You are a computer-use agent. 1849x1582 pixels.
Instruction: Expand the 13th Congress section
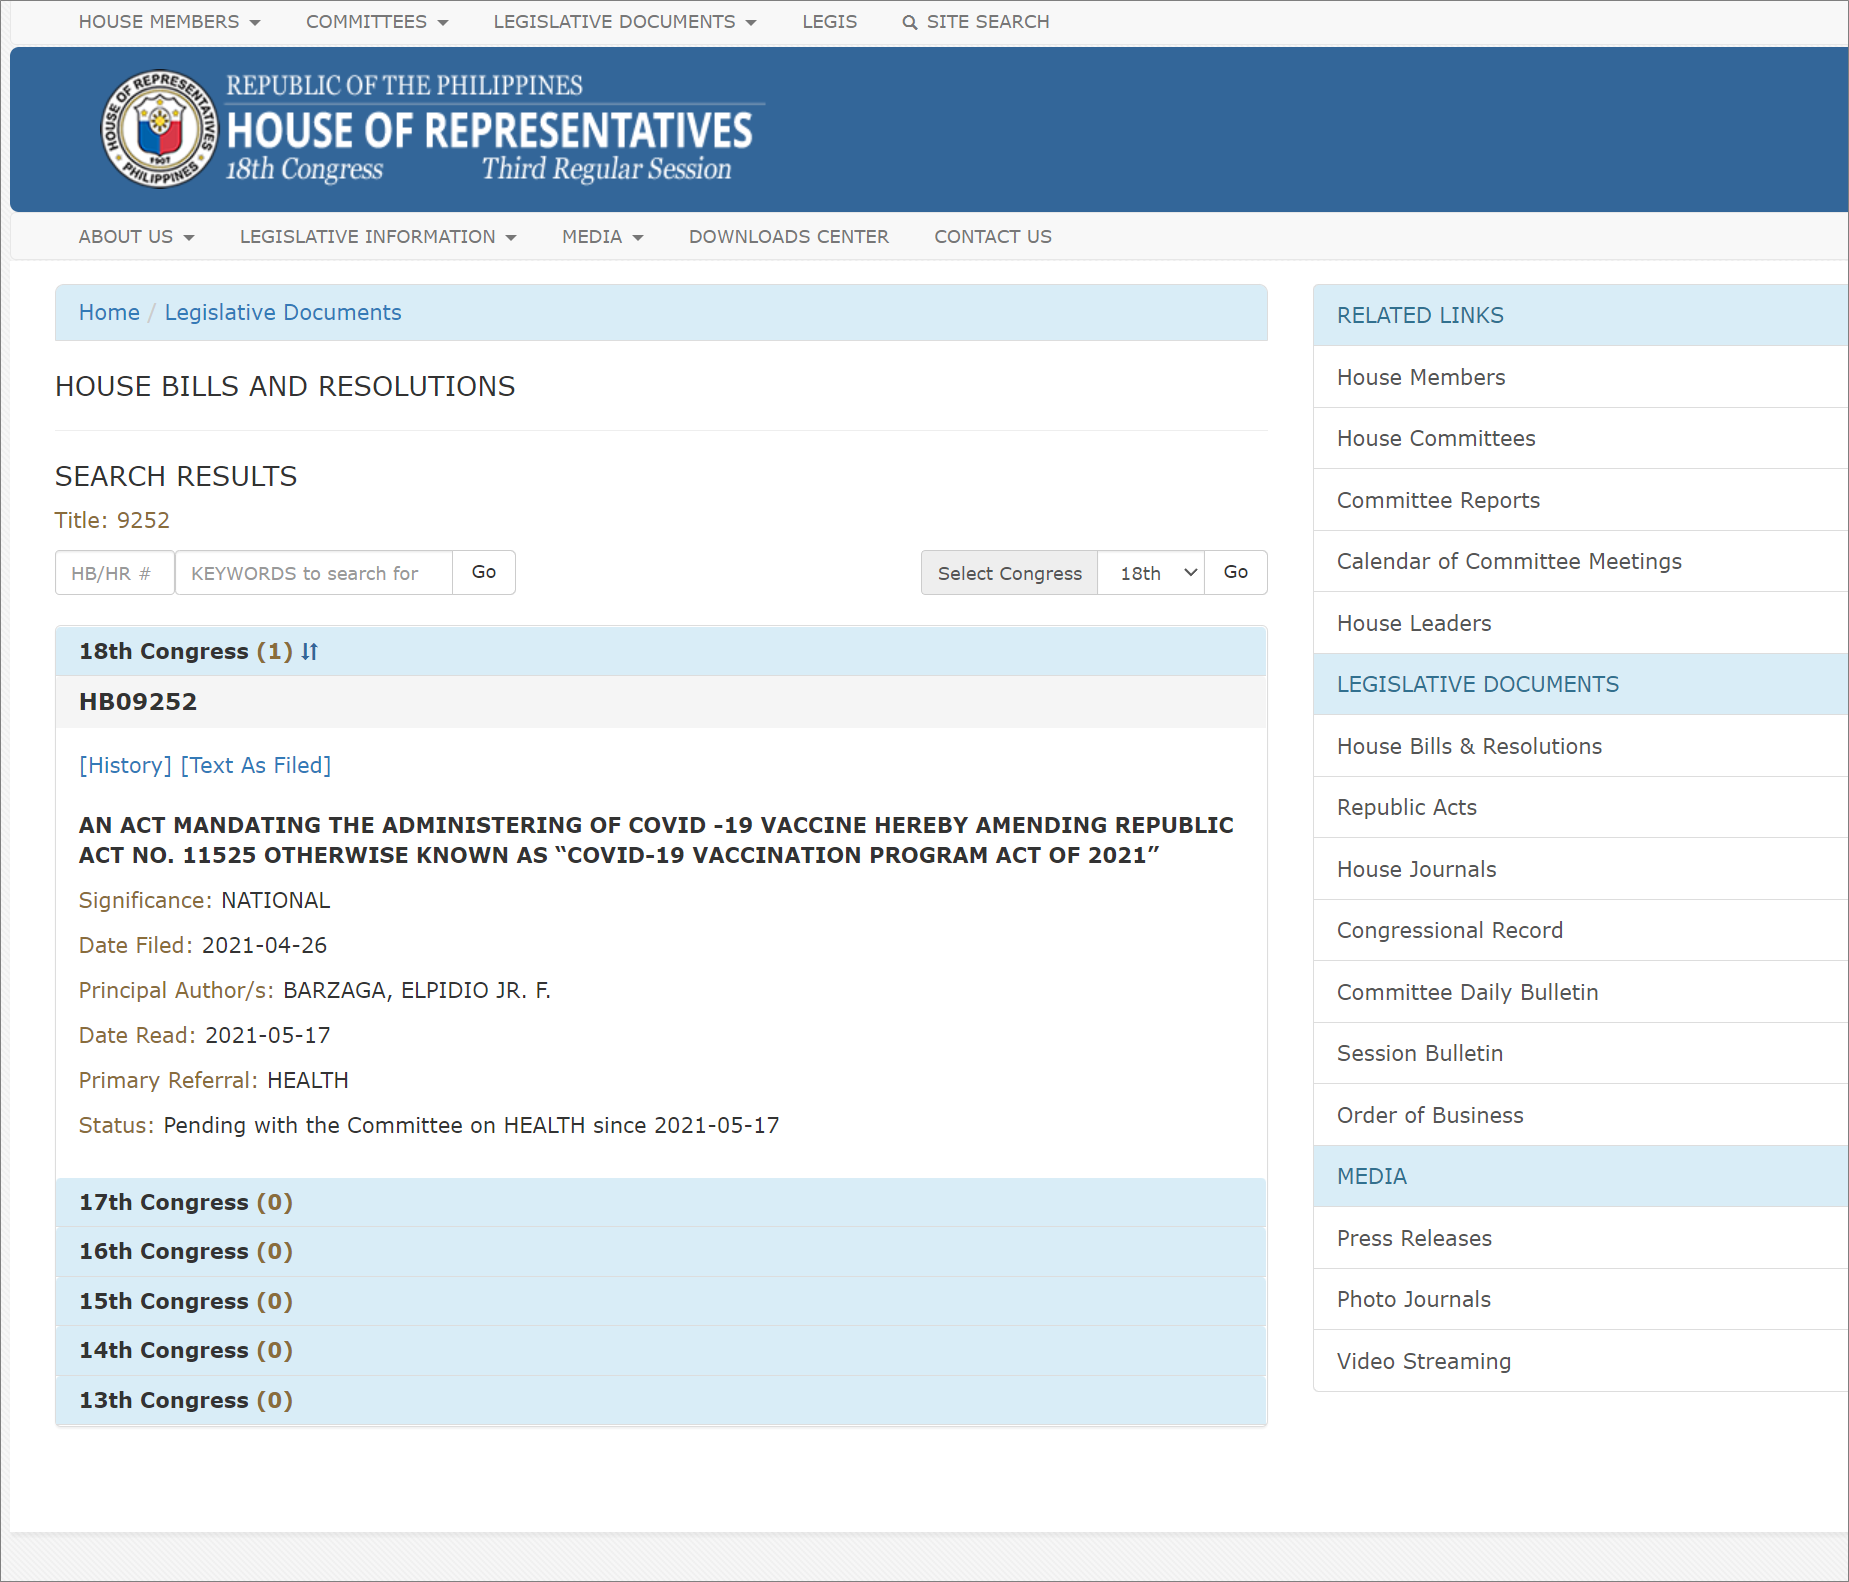pyautogui.click(x=661, y=1400)
